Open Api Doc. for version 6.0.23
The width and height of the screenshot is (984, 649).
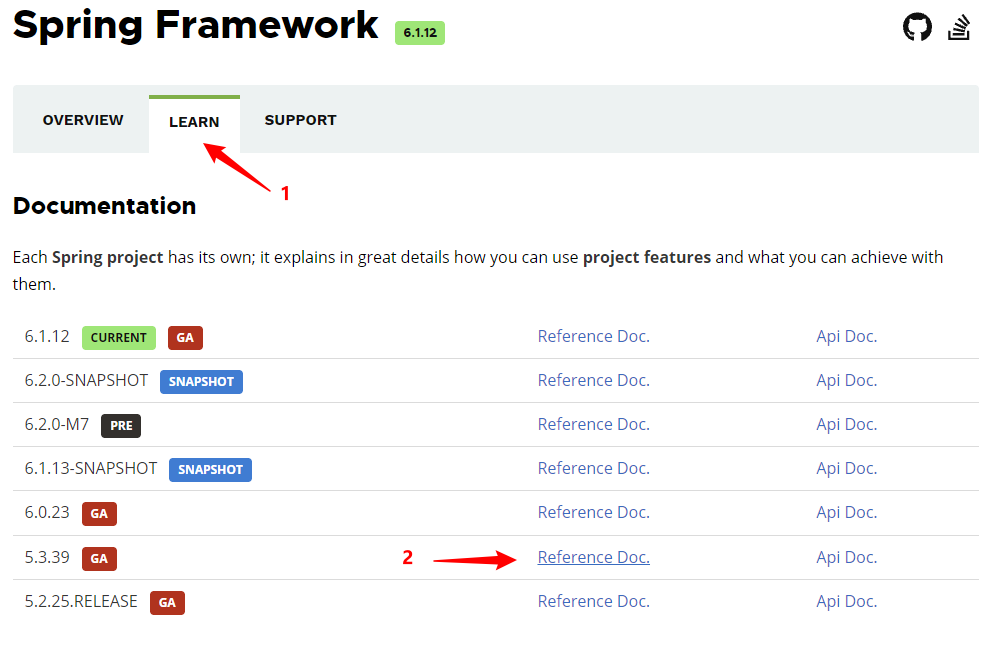click(847, 512)
